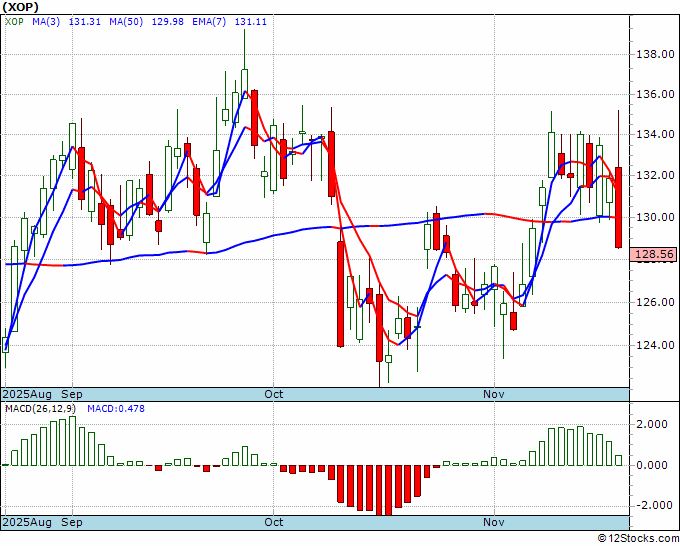Click the current price tag 128.56
The height and width of the screenshot is (546, 680).
click(654, 254)
